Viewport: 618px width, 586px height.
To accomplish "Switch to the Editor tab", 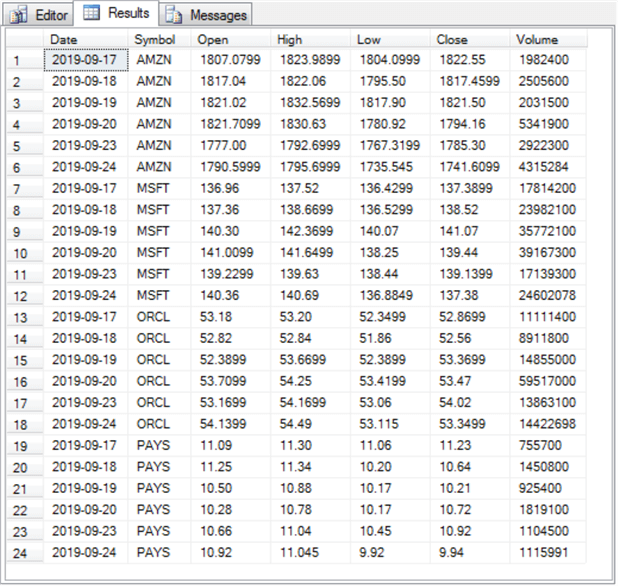I will click(39, 15).
